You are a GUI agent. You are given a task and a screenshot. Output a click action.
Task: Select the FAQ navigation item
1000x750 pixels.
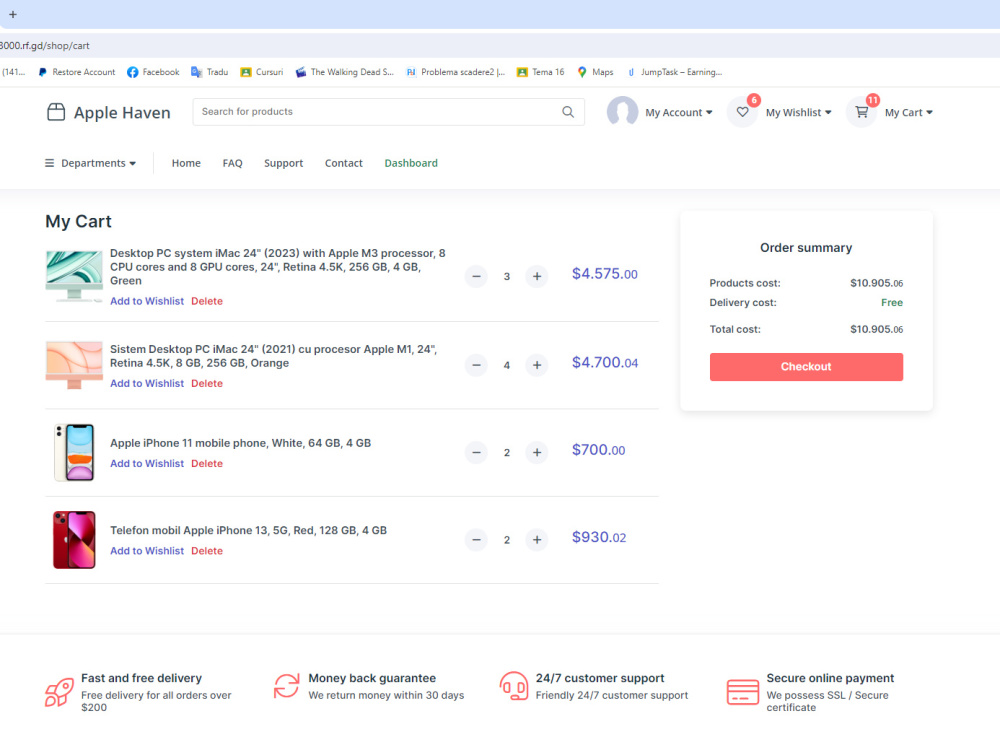[232, 163]
